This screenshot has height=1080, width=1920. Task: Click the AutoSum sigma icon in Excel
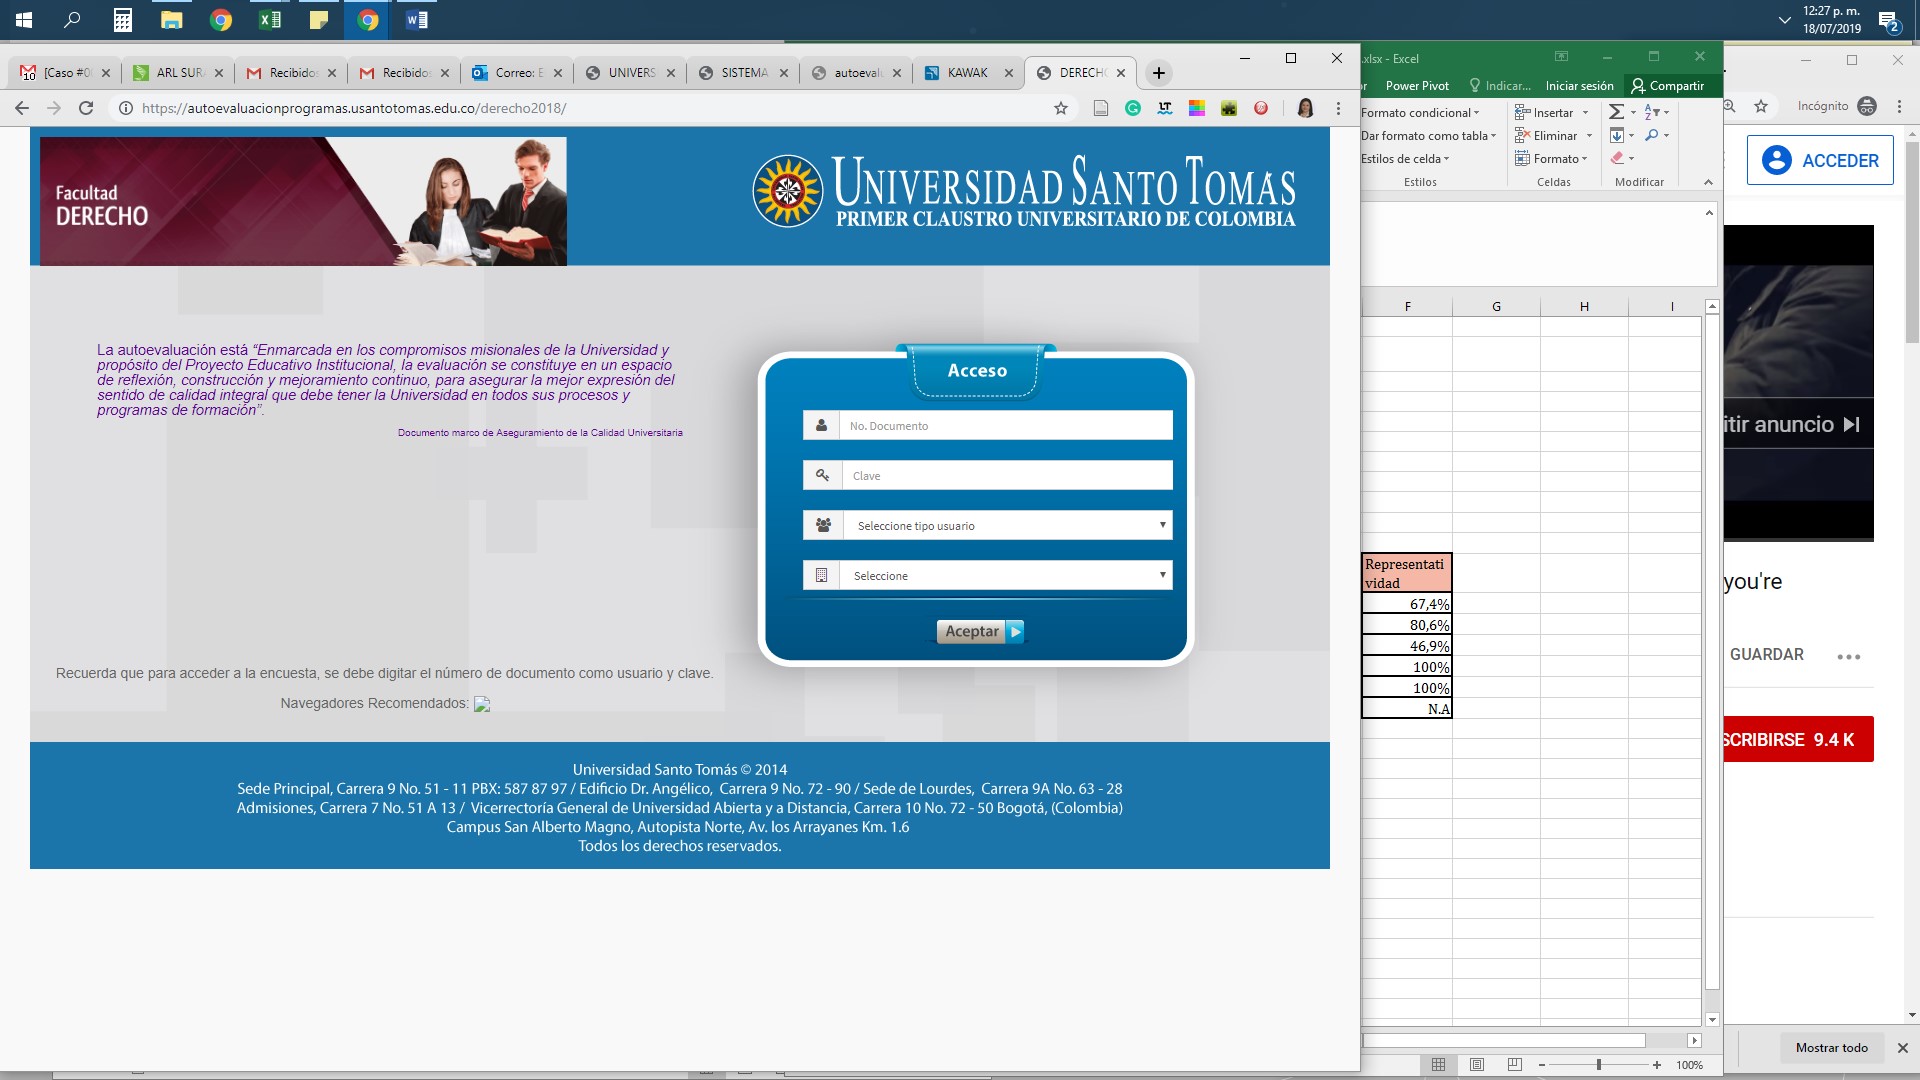coord(1616,112)
